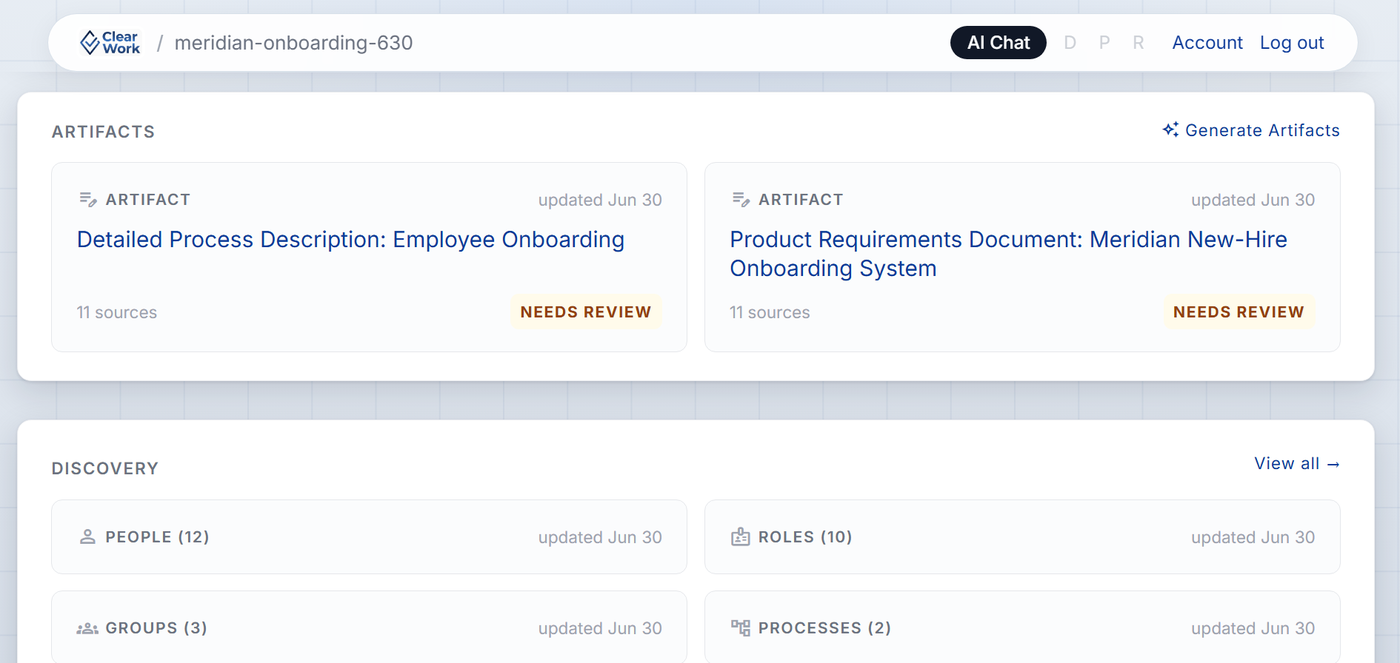The height and width of the screenshot is (663, 1400).
Task: Open Product Requirements Document: Meridian New-Hire Onboarding System
Action: [x=1008, y=254]
